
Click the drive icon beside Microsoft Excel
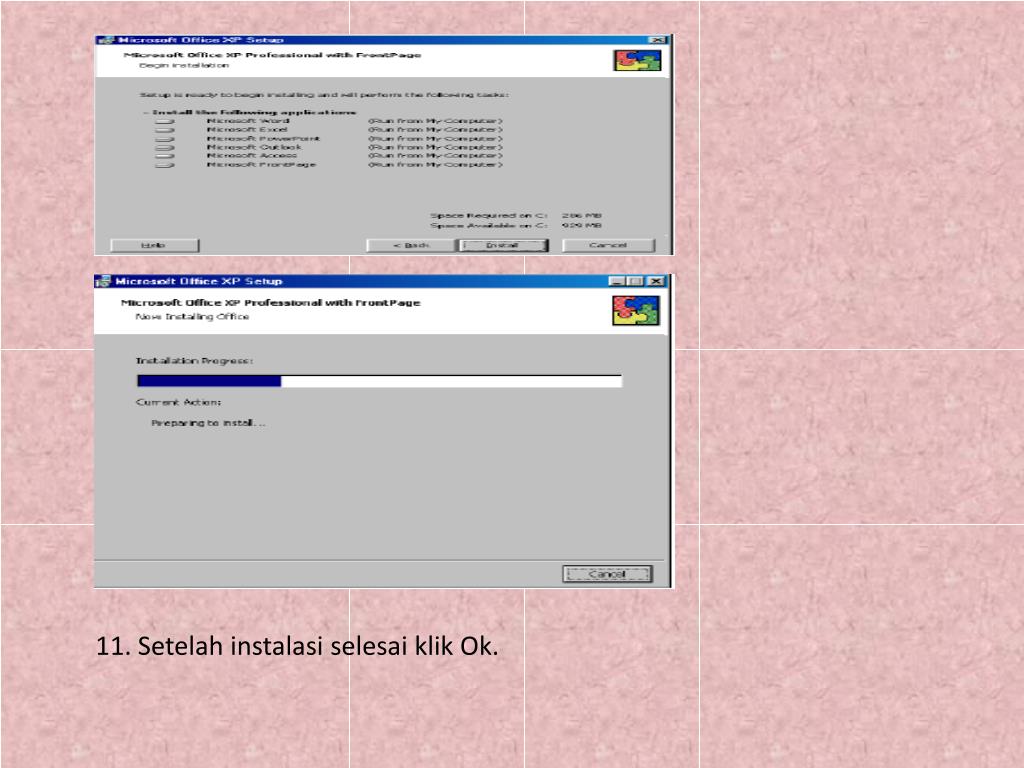tap(165, 130)
